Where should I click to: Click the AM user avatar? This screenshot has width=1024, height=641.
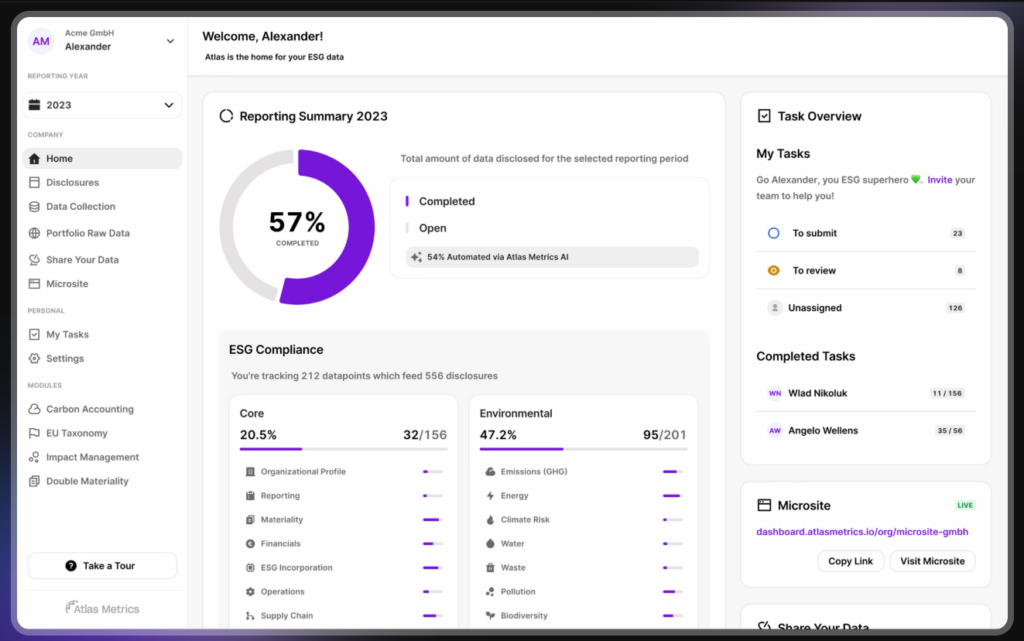coord(40,41)
